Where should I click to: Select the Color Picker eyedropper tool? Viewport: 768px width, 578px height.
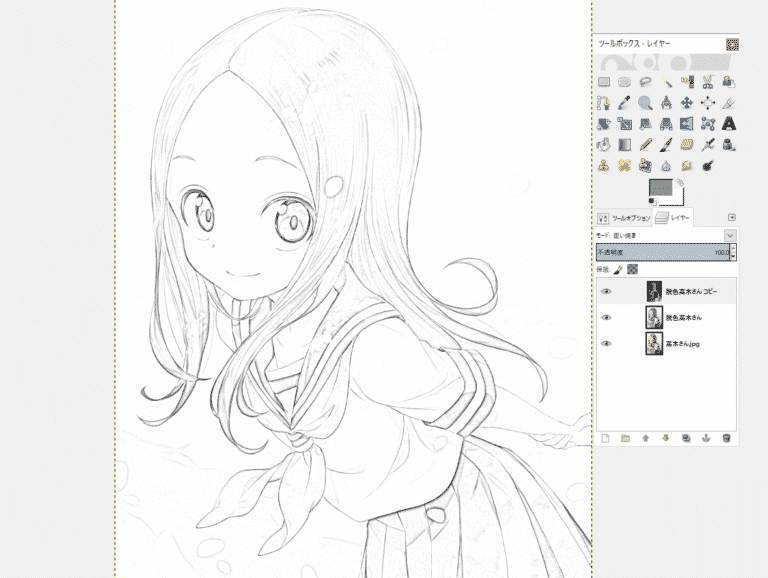coord(625,102)
